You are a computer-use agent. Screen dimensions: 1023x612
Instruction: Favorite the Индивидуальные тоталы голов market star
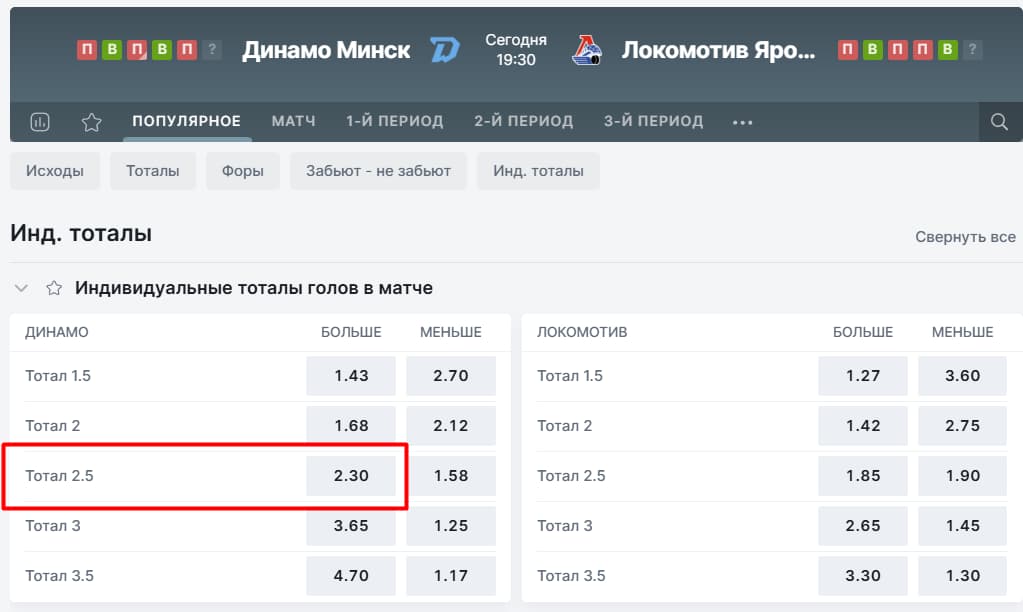(x=54, y=288)
